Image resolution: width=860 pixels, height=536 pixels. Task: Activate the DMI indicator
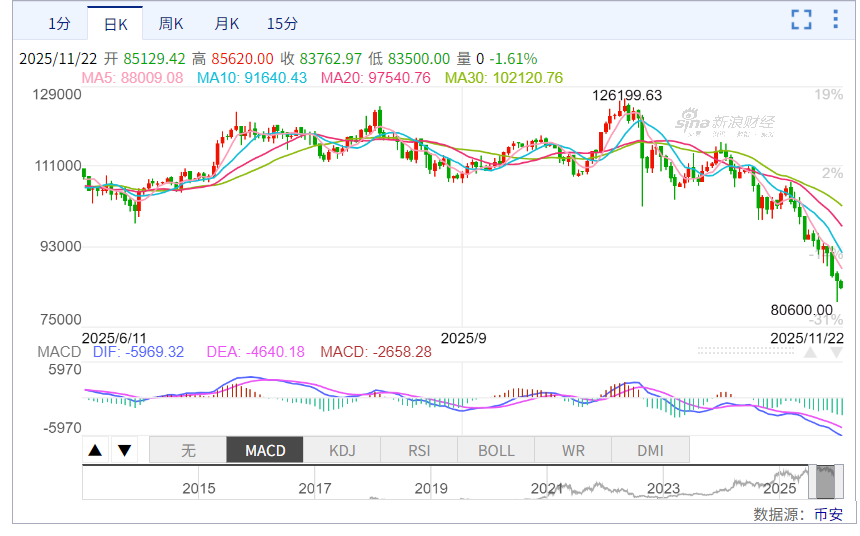tap(650, 450)
